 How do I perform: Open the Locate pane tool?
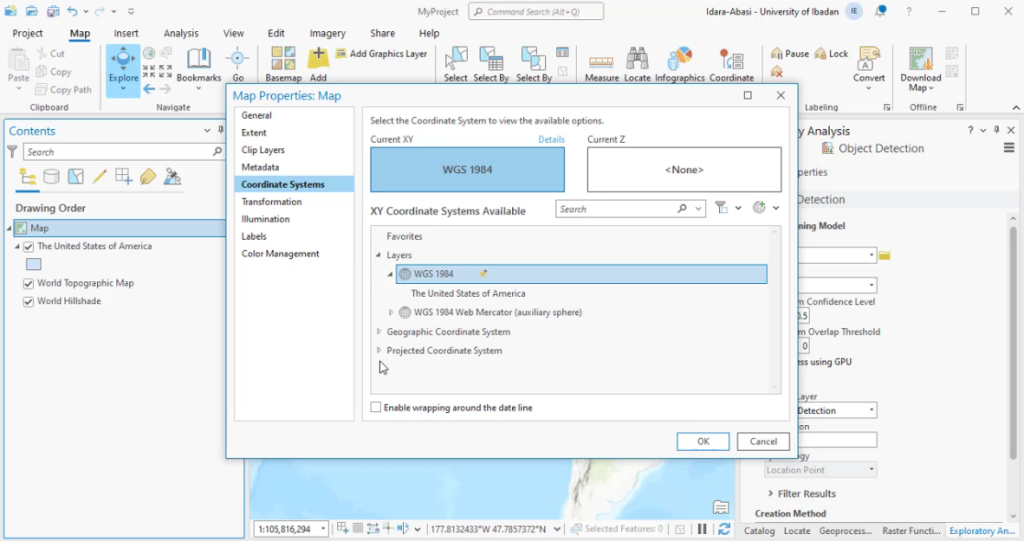point(637,65)
